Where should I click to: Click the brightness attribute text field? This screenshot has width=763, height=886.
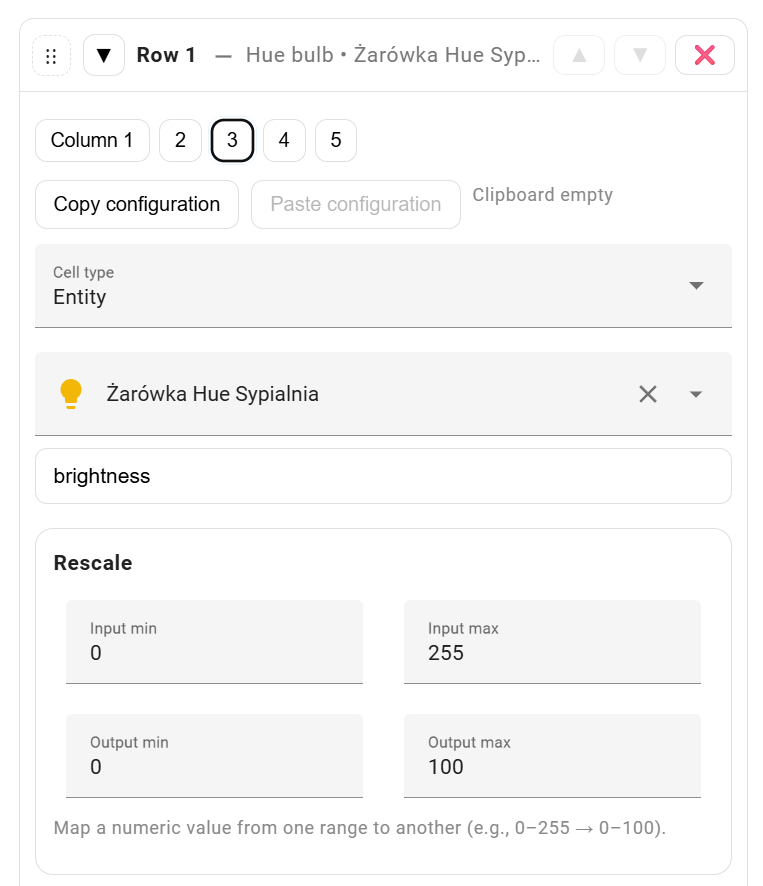click(x=383, y=476)
